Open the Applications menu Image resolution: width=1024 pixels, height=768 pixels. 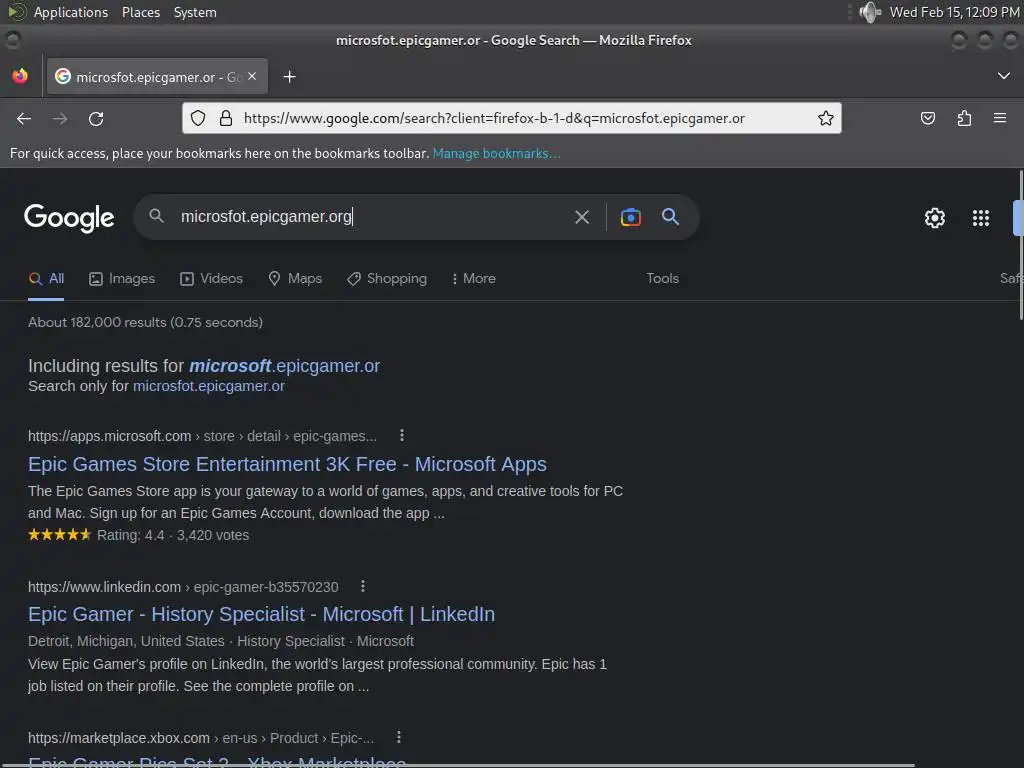71,12
